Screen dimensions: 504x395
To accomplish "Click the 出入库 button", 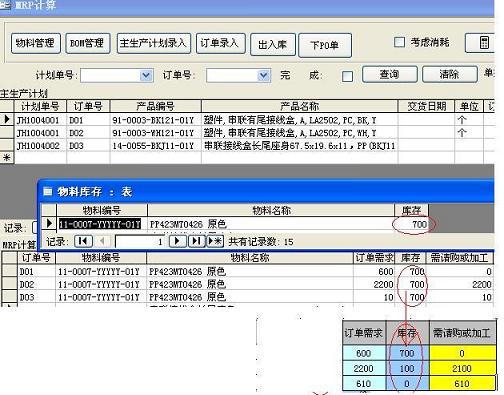I will click(273, 44).
